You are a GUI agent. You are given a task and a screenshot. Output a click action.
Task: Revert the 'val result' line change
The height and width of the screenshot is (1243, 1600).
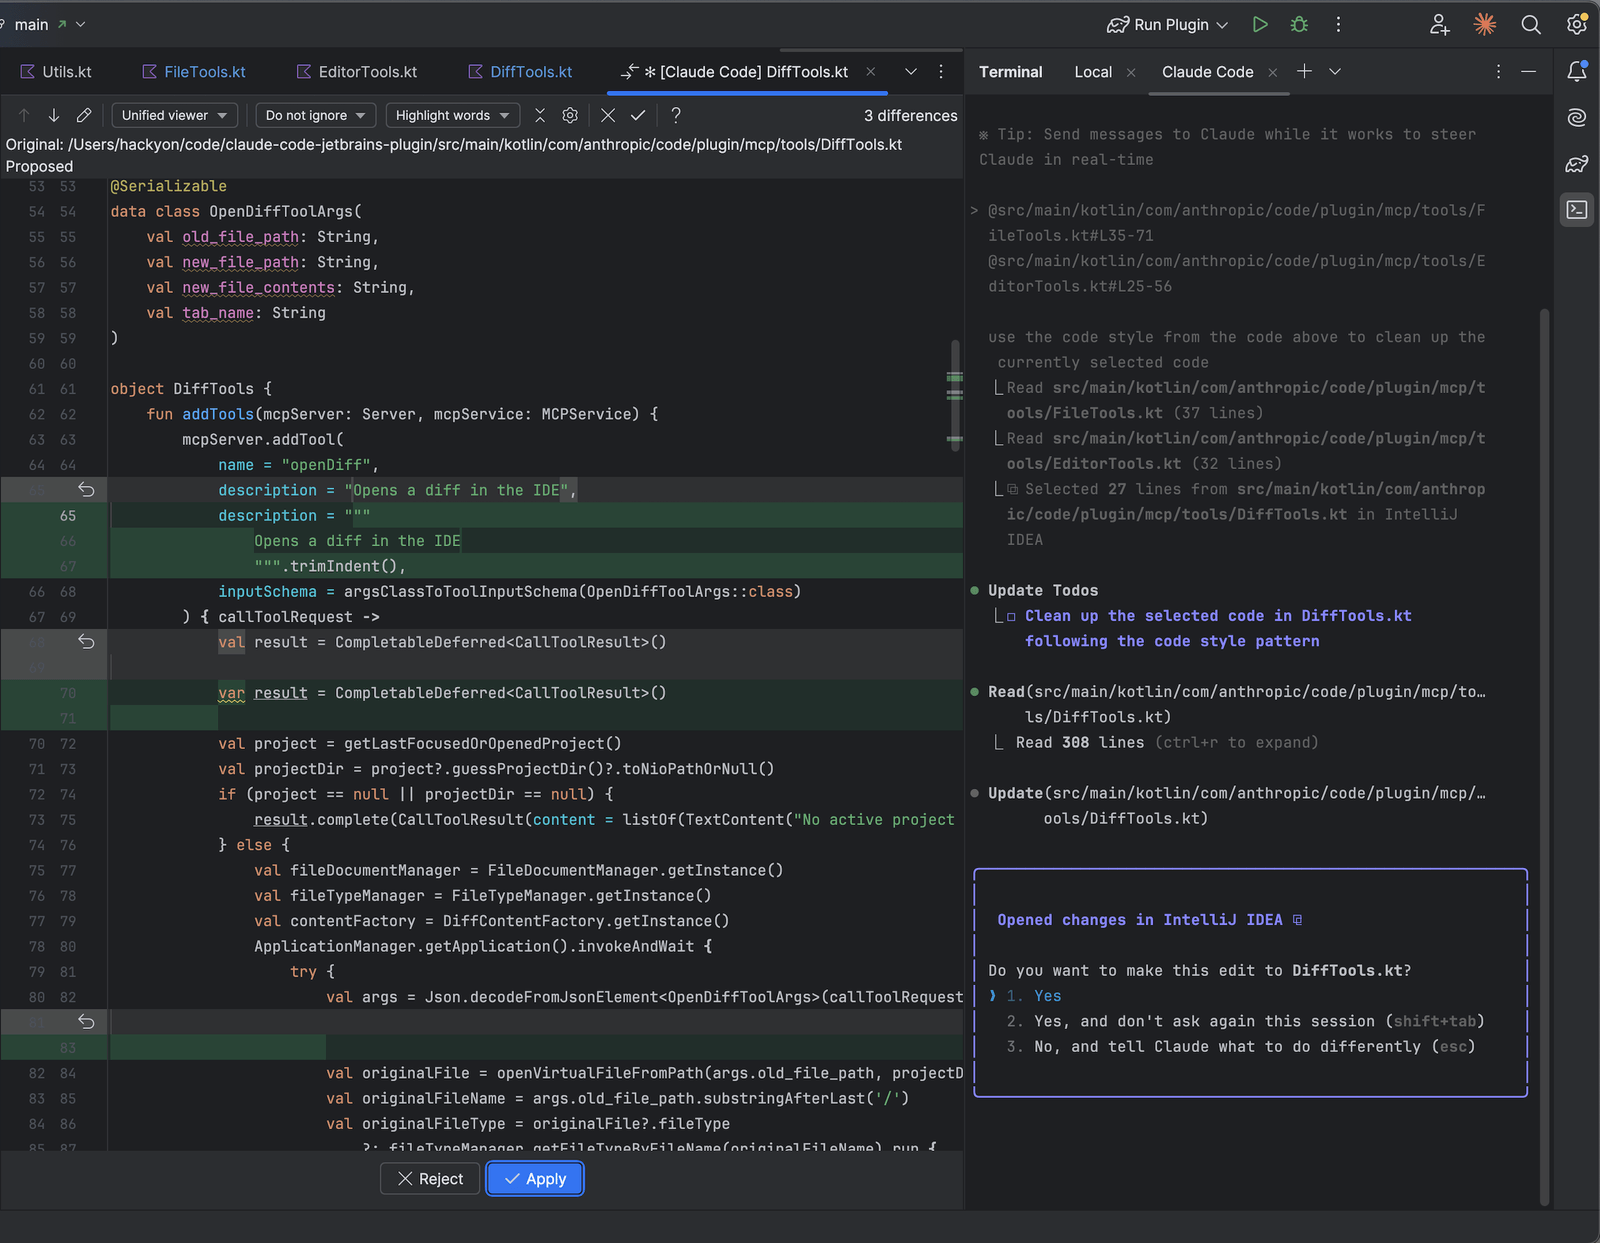(86, 642)
